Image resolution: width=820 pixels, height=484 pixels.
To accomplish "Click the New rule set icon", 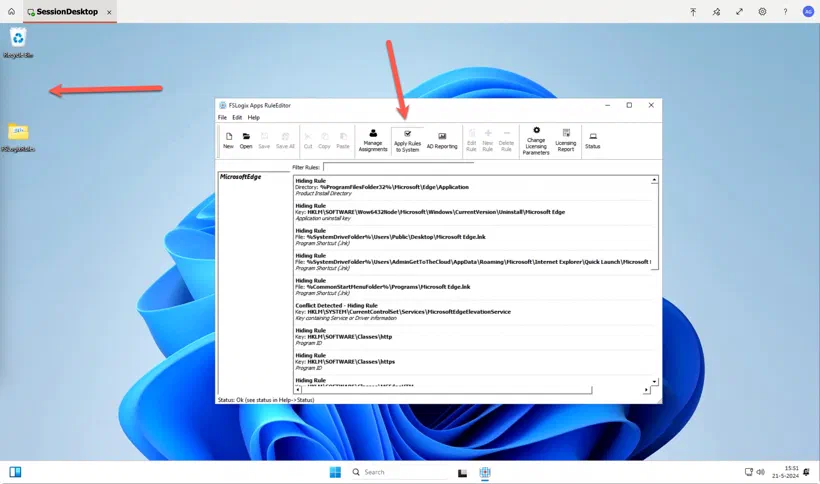I will pyautogui.click(x=229, y=140).
